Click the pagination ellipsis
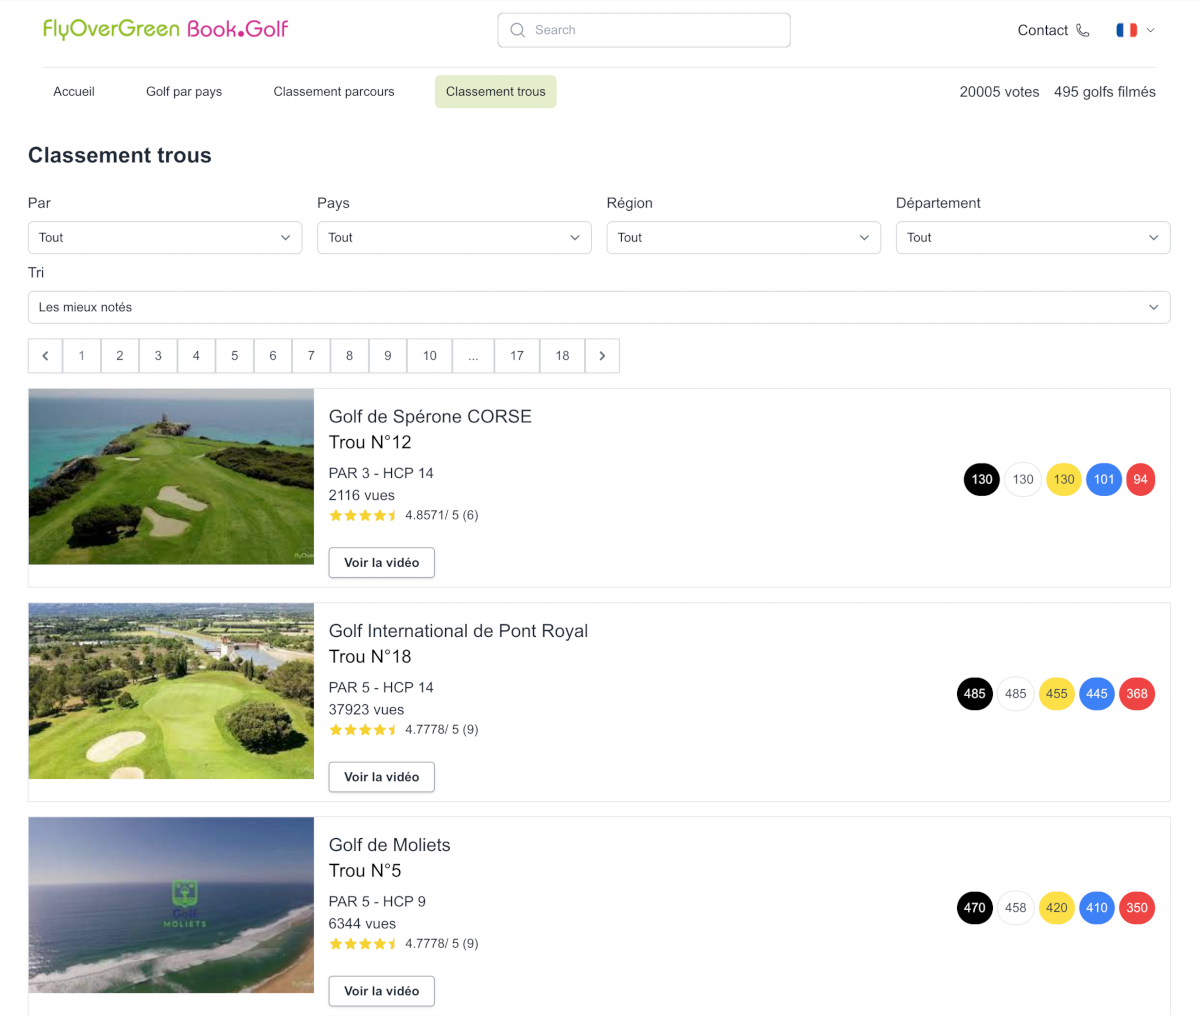 pyautogui.click(x=473, y=355)
